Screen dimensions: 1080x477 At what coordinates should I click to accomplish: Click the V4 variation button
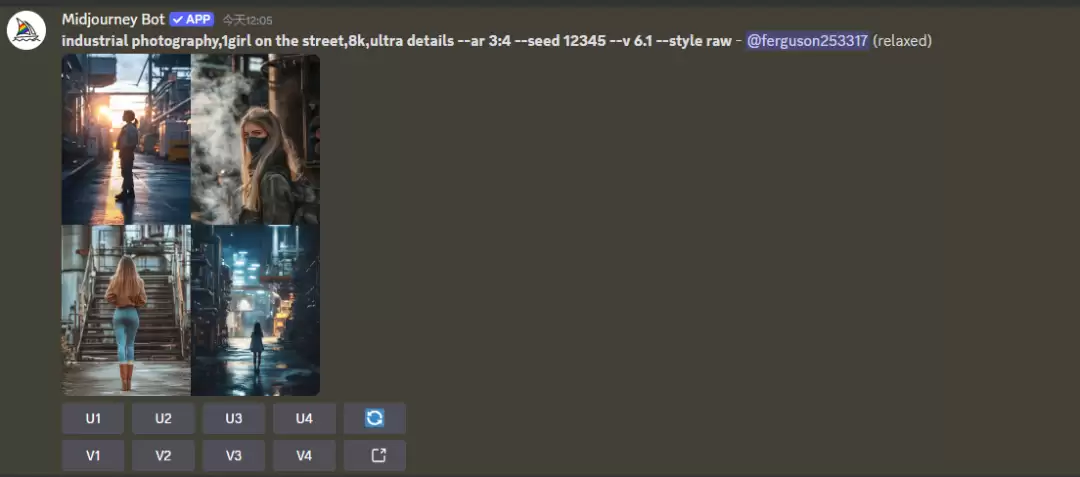coord(304,456)
